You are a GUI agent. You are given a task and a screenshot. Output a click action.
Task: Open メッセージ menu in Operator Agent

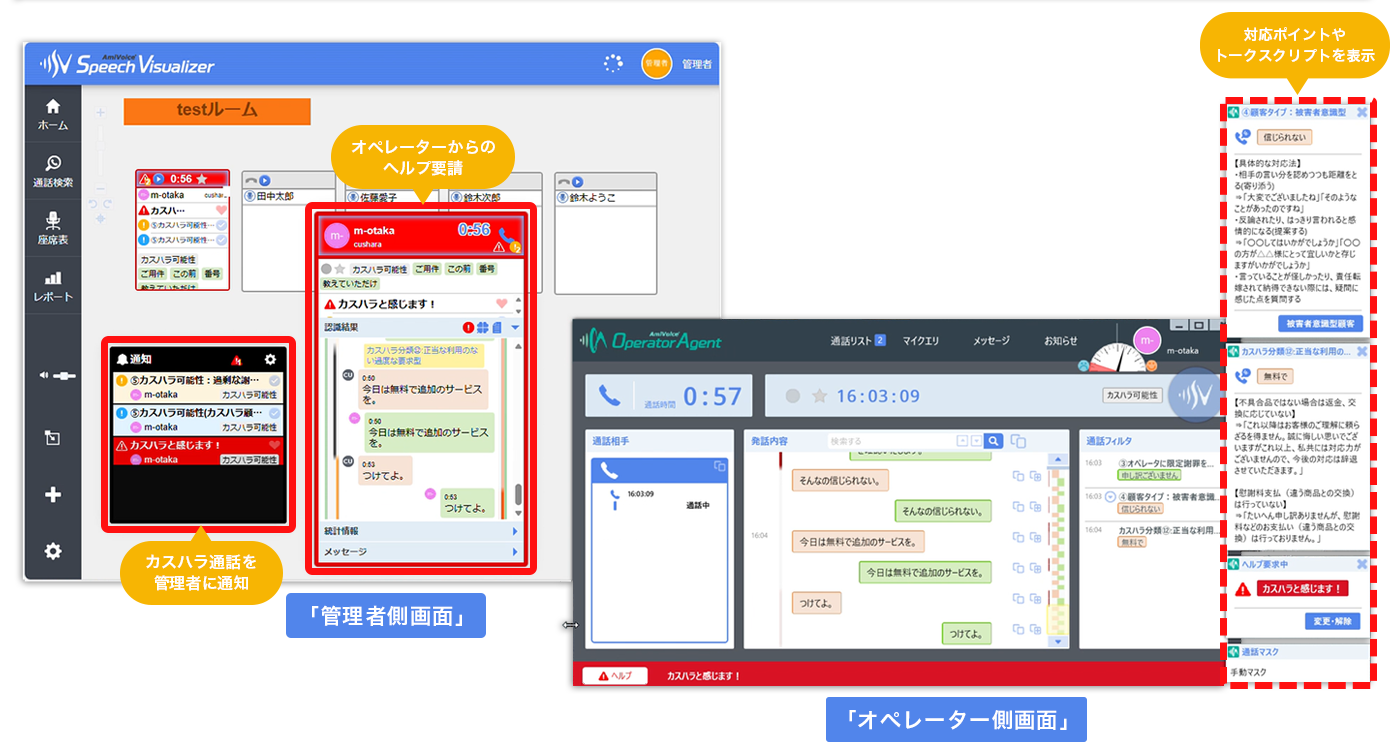coord(991,340)
